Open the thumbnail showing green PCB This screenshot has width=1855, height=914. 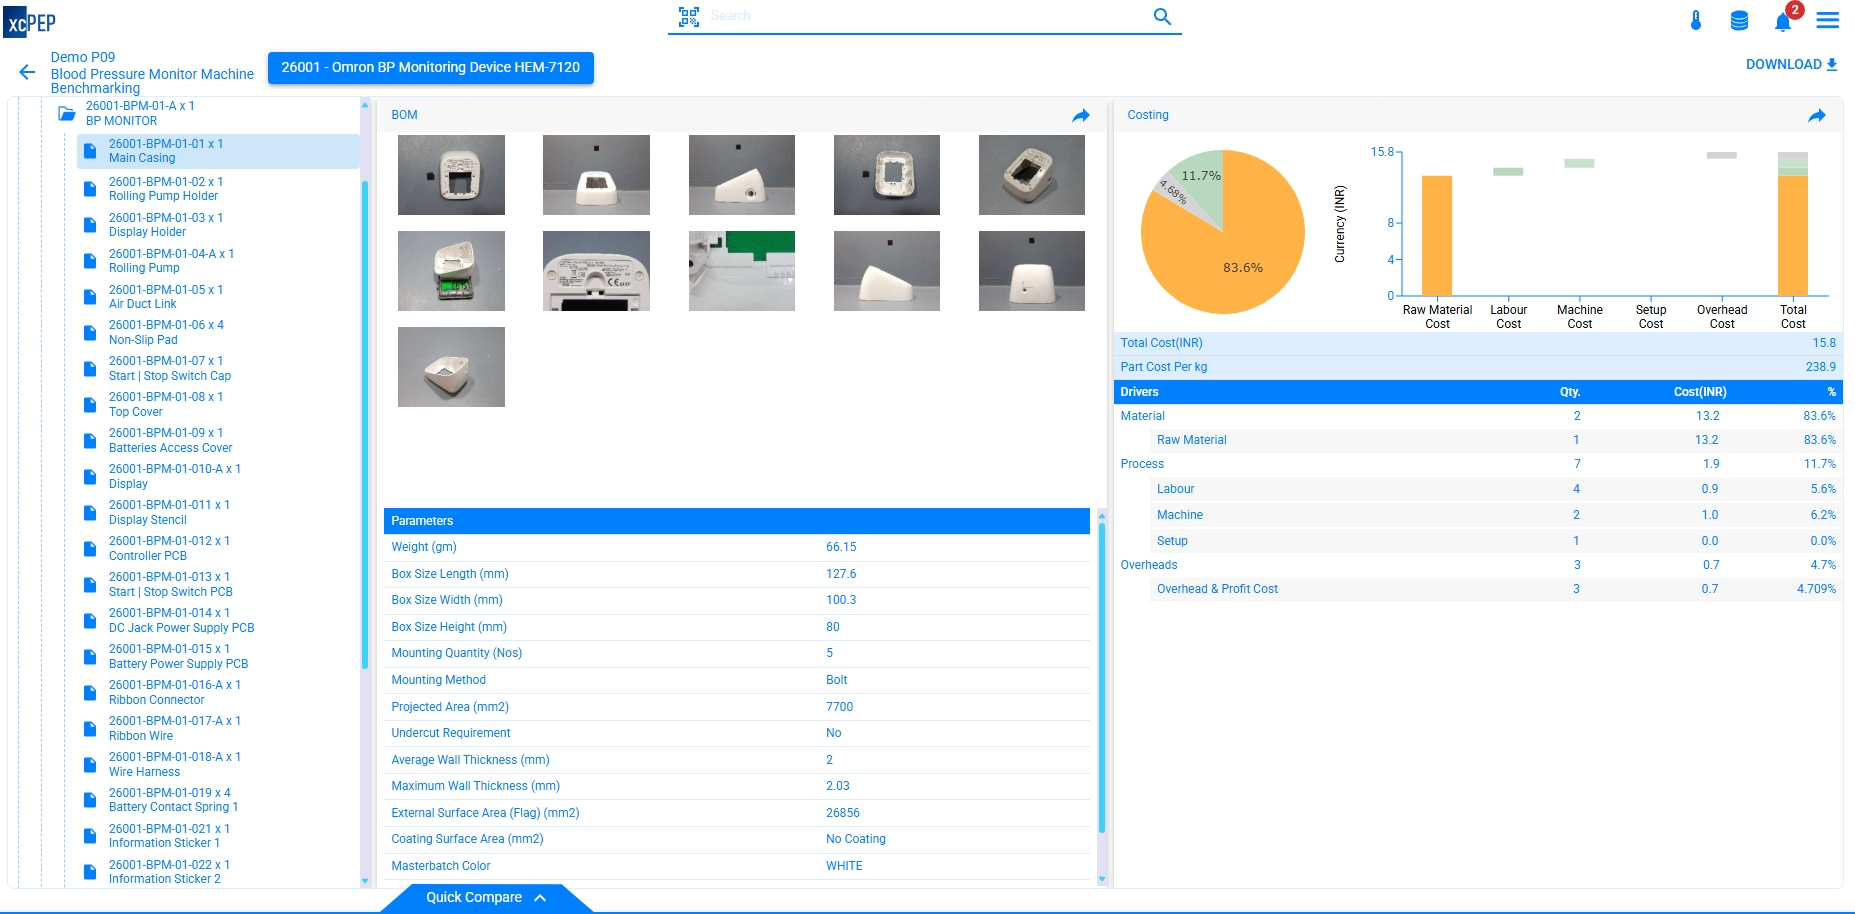[x=742, y=271]
